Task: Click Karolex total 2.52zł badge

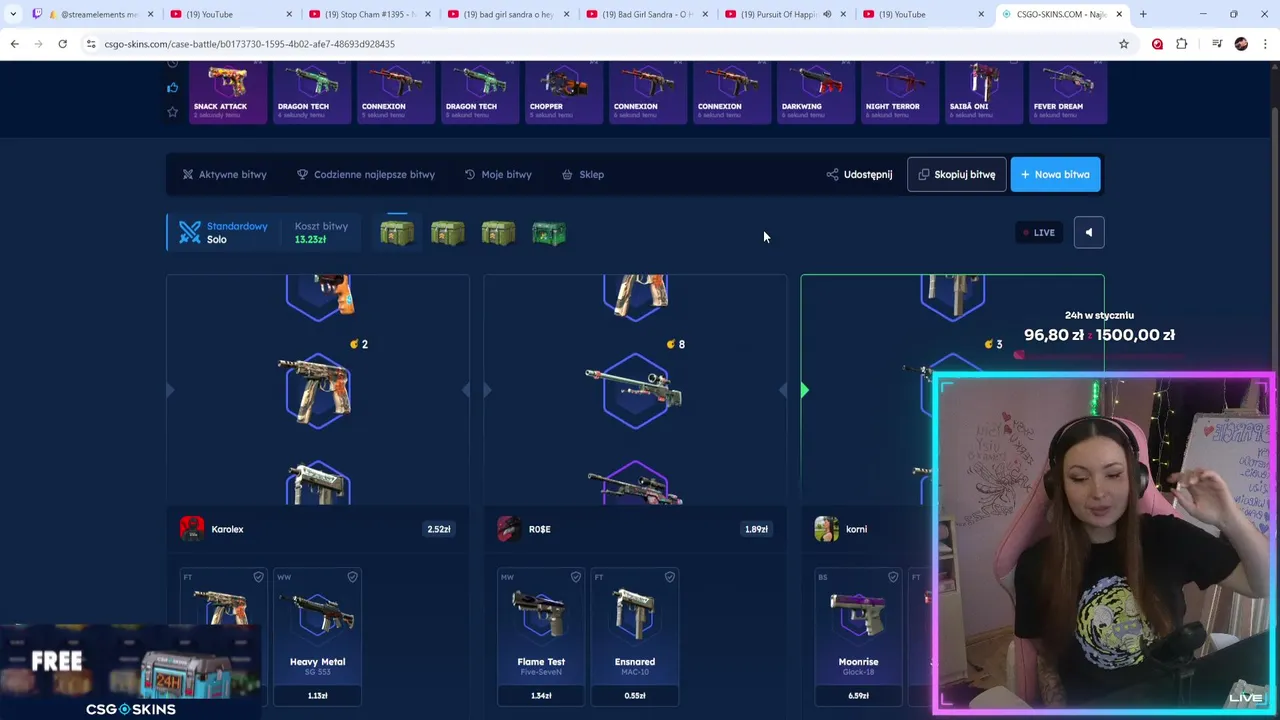Action: pyautogui.click(x=439, y=529)
